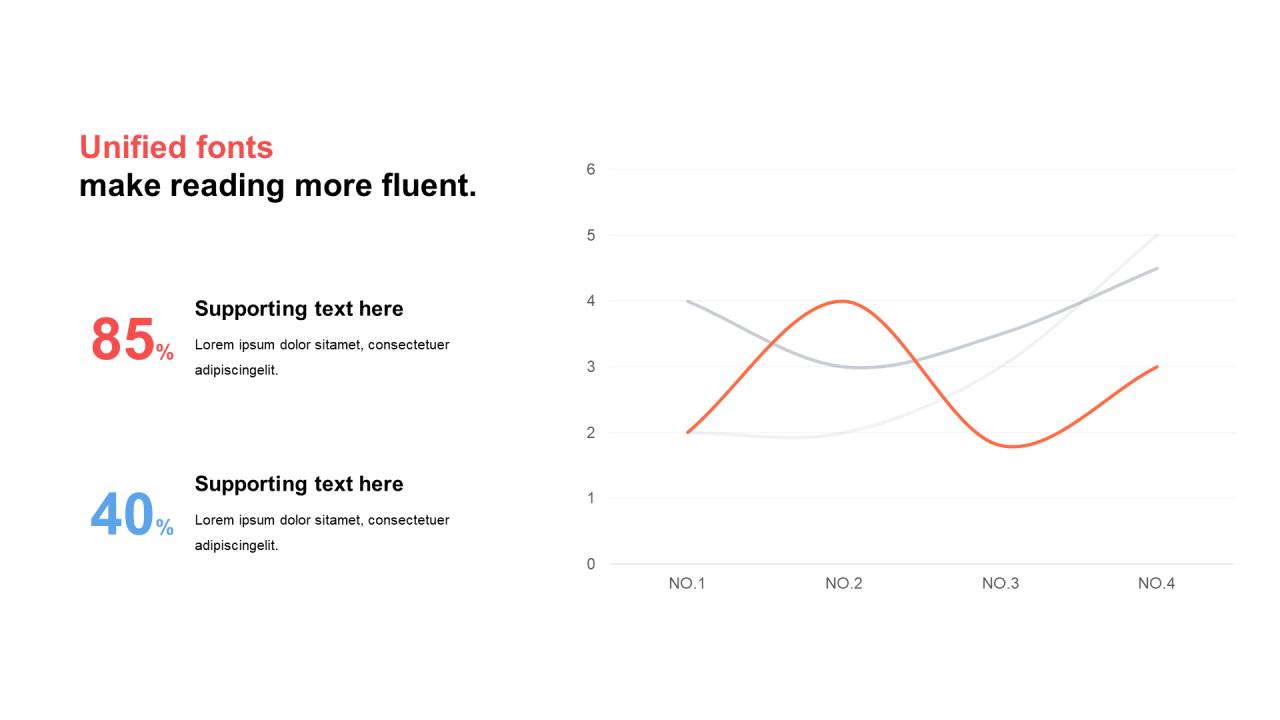Click the small blue percent sign

click(x=165, y=527)
